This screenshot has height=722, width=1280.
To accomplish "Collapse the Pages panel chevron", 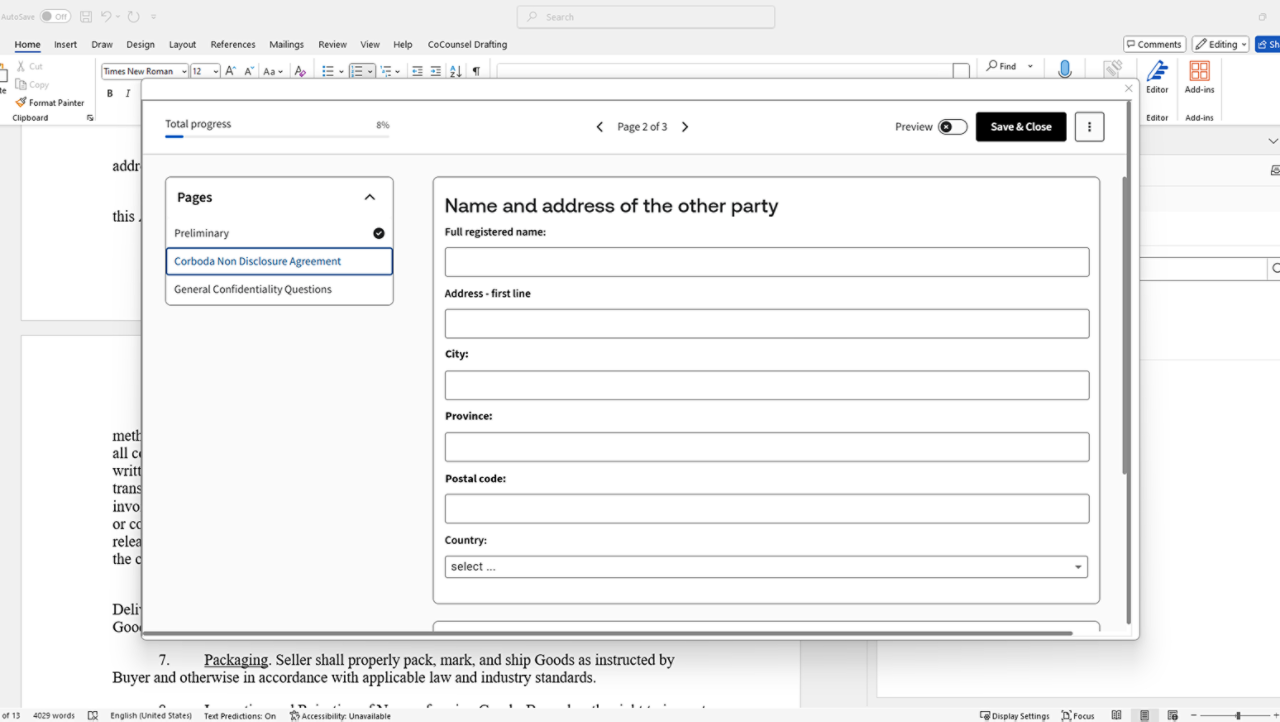I will 369,197.
